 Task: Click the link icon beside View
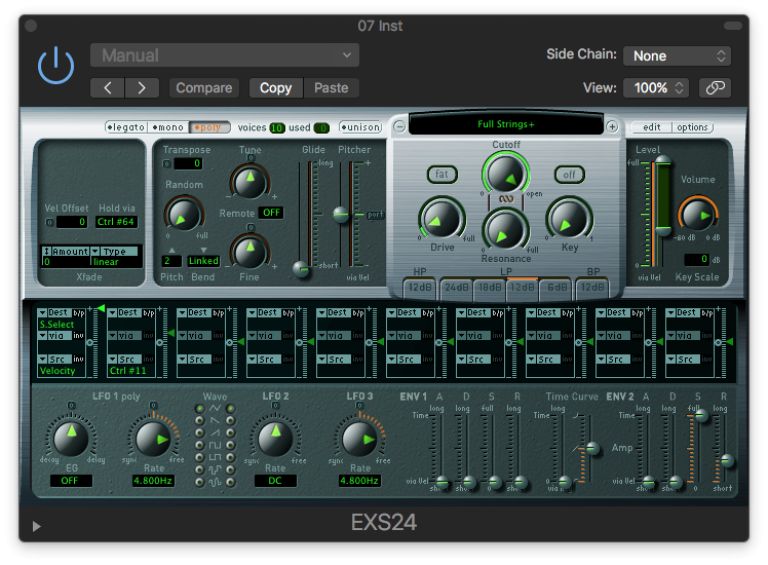pyautogui.click(x=715, y=88)
